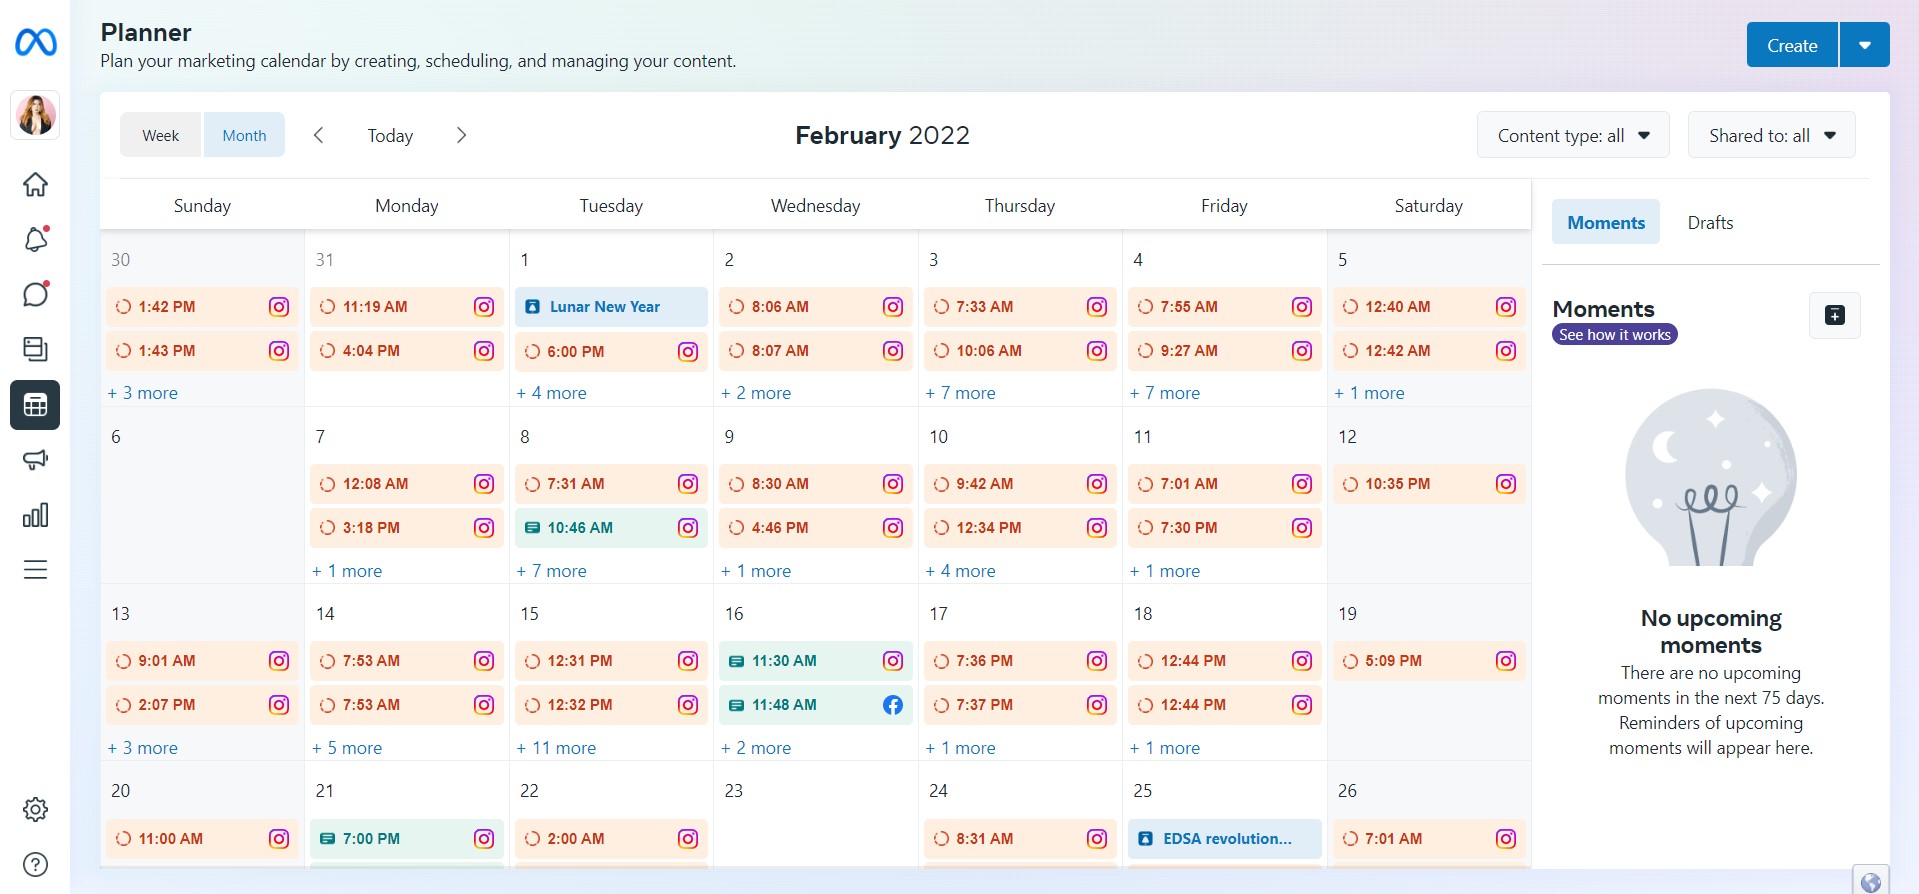The width and height of the screenshot is (1919, 894).
Task: Expand + 2 more on February 16
Action: (x=756, y=748)
